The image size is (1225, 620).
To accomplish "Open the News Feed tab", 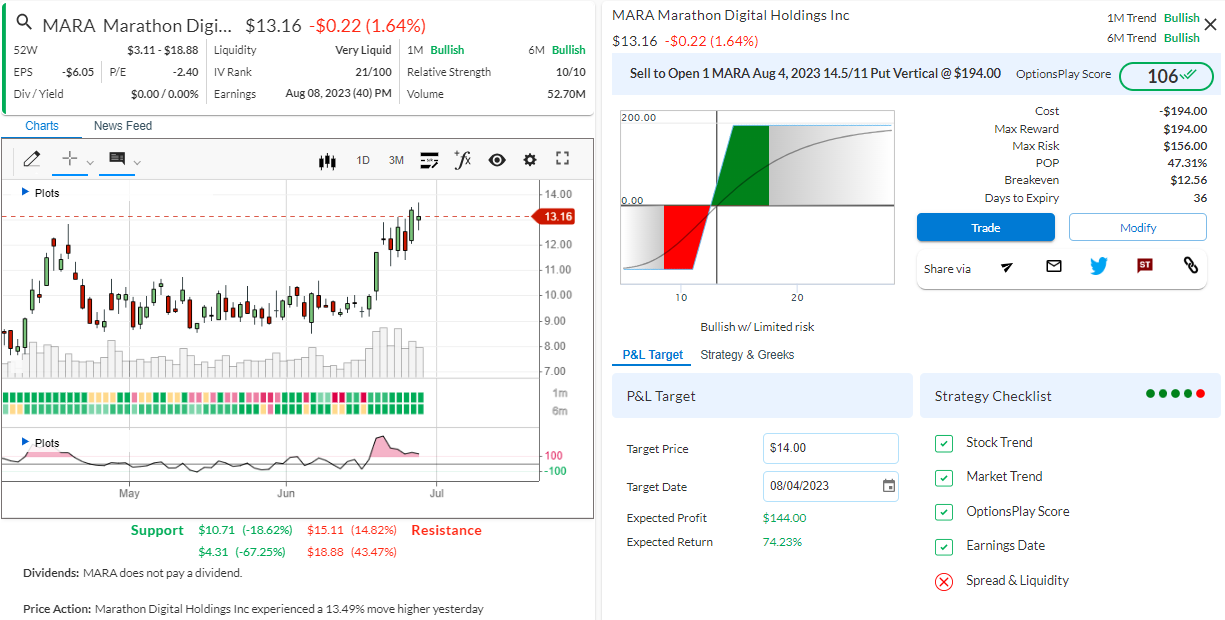I will [123, 126].
